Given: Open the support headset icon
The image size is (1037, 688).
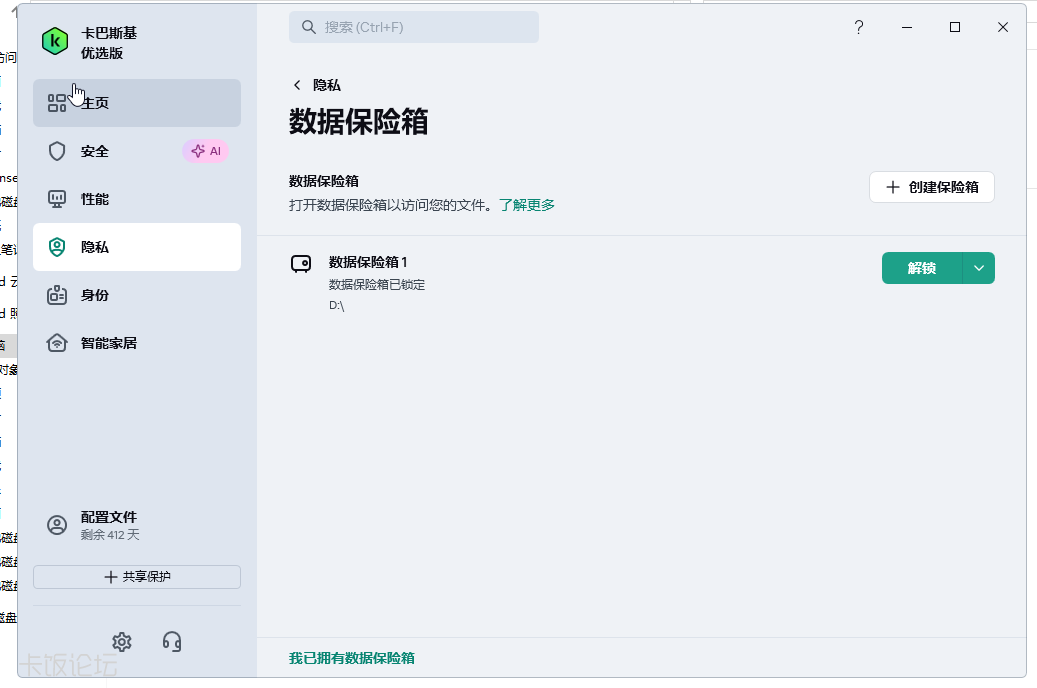Looking at the screenshot, I should pyautogui.click(x=172, y=642).
